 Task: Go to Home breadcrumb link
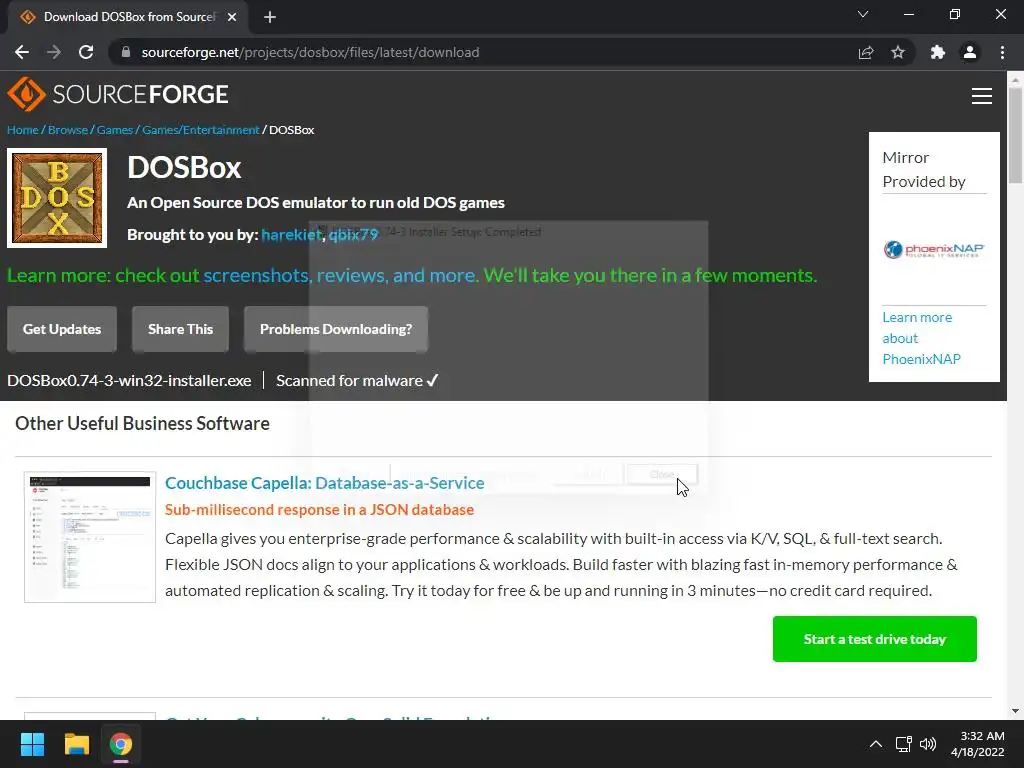tap(23, 130)
